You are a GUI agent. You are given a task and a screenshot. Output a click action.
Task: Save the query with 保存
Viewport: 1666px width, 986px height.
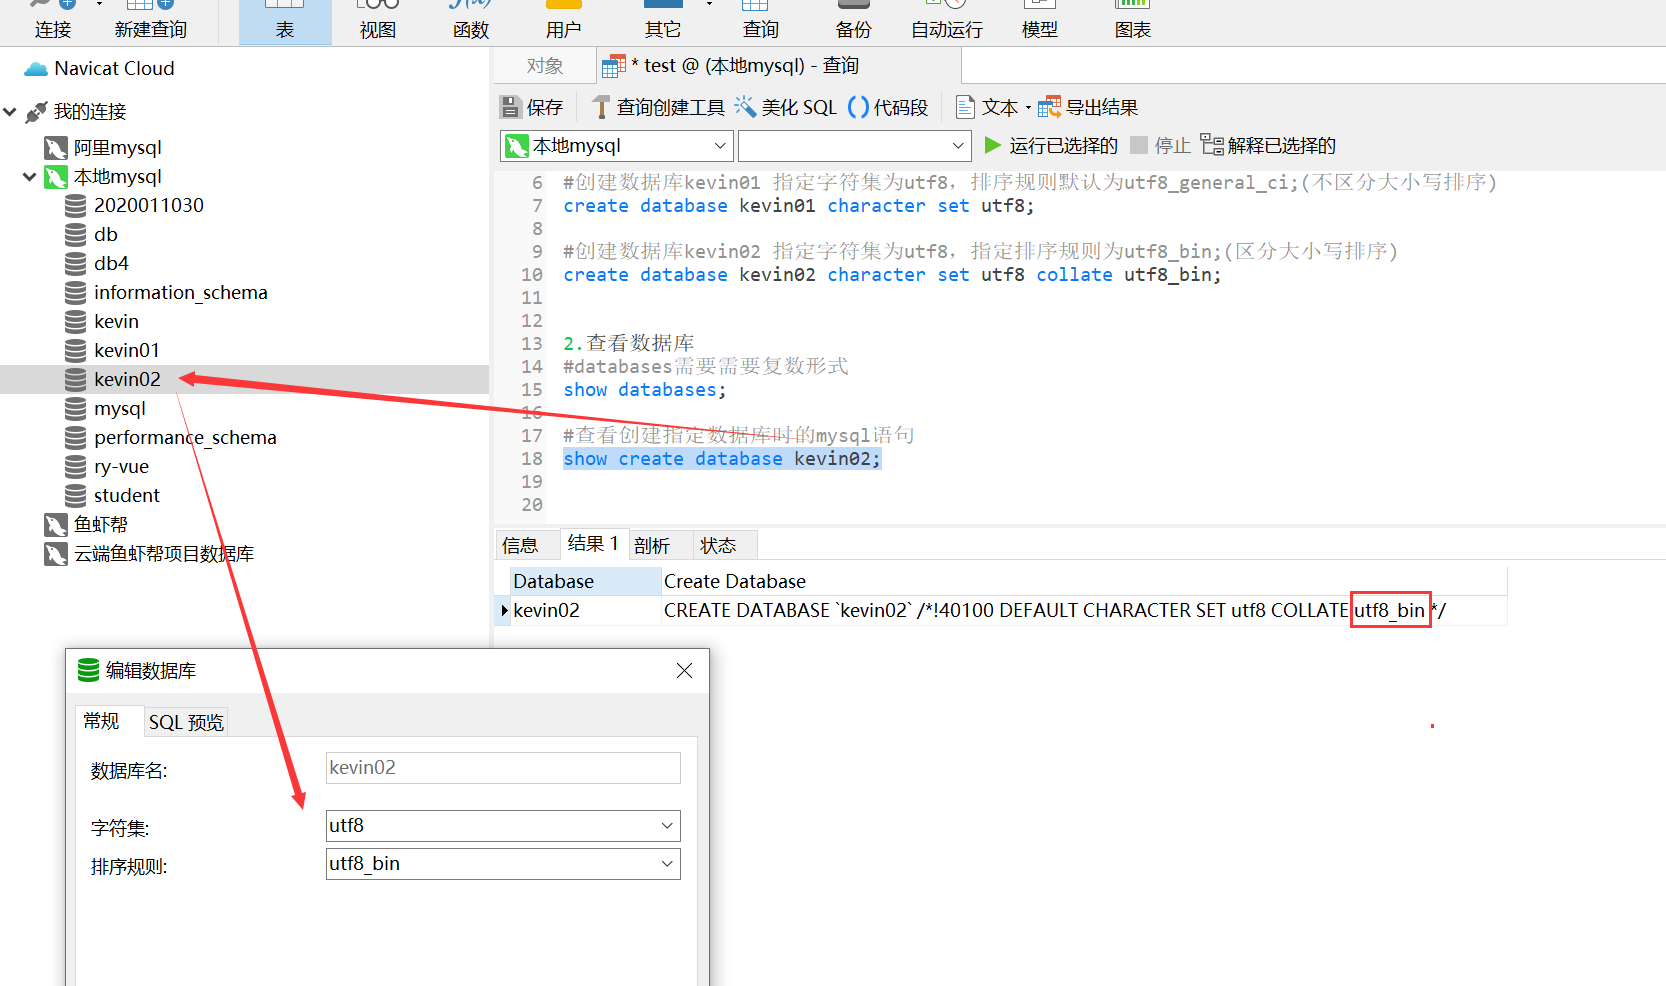(x=533, y=108)
